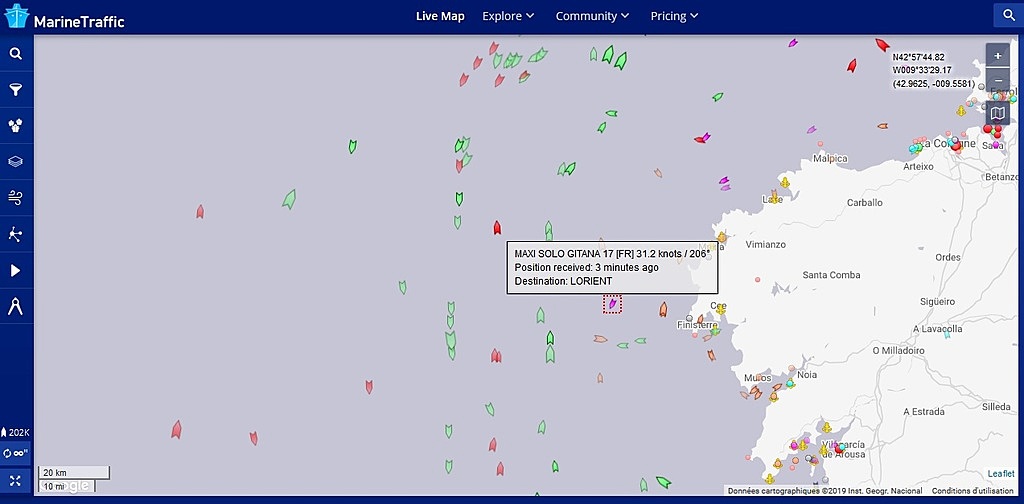Open the Leaflet attribution link

(x=1000, y=473)
